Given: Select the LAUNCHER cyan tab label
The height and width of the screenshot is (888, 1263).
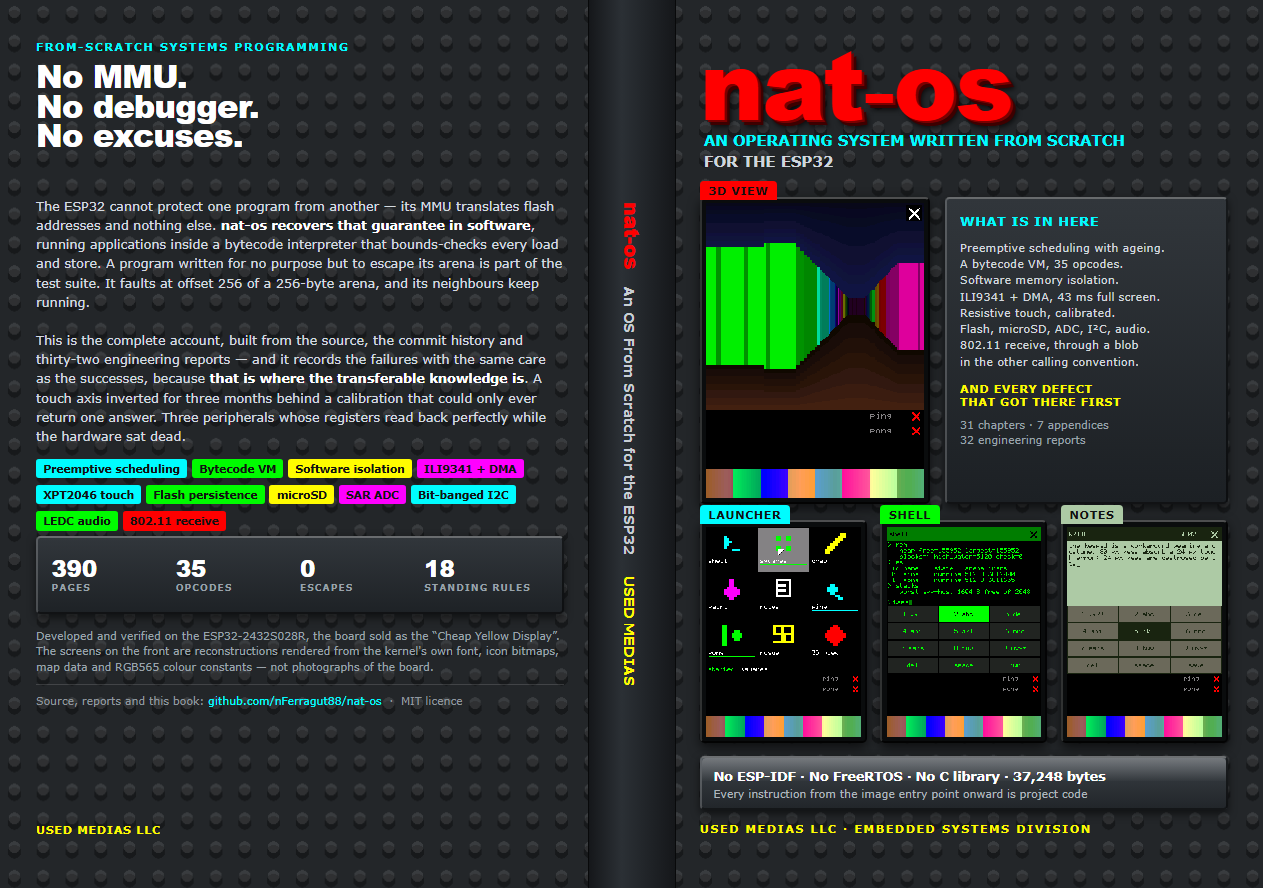Looking at the screenshot, I should pos(745,515).
